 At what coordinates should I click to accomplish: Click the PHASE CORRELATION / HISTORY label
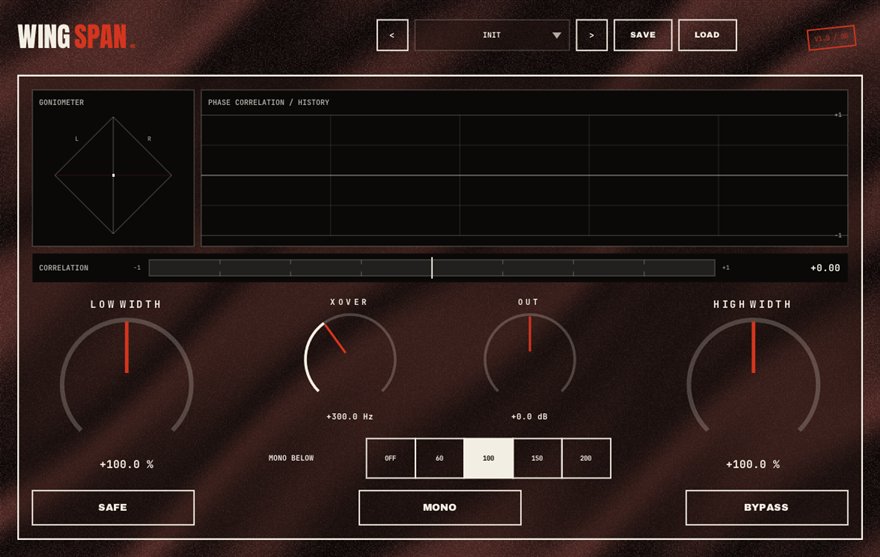[268, 102]
